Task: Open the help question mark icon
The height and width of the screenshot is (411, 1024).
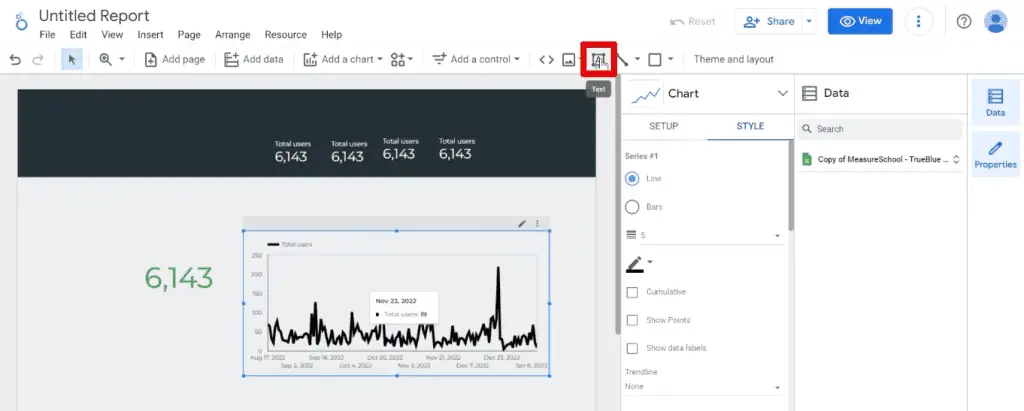Action: tap(964, 21)
